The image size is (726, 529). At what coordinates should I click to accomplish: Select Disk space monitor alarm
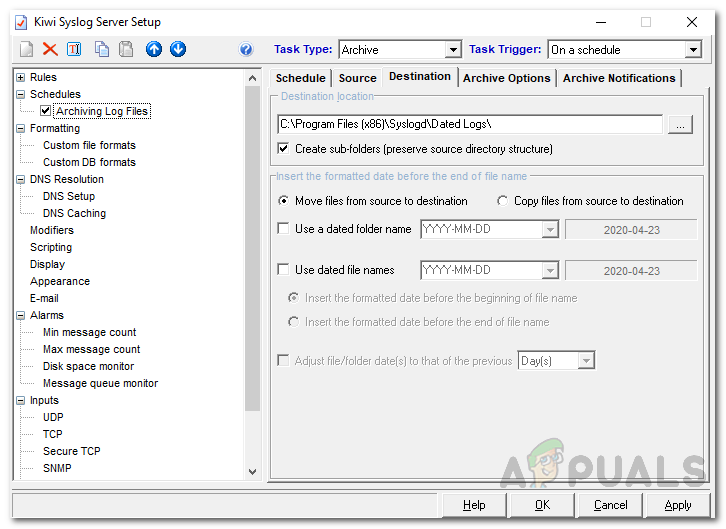coord(88,367)
